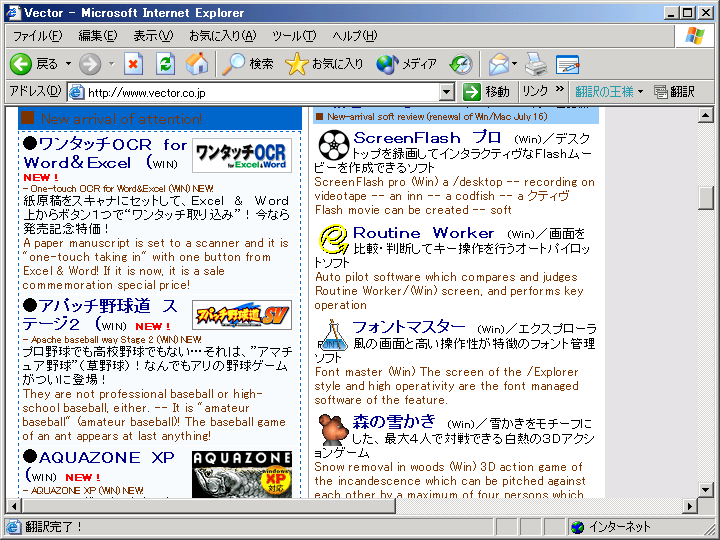Screen dimensions: 720x540
Task: Click the Internet zone globe in status bar
Action: point(577,527)
